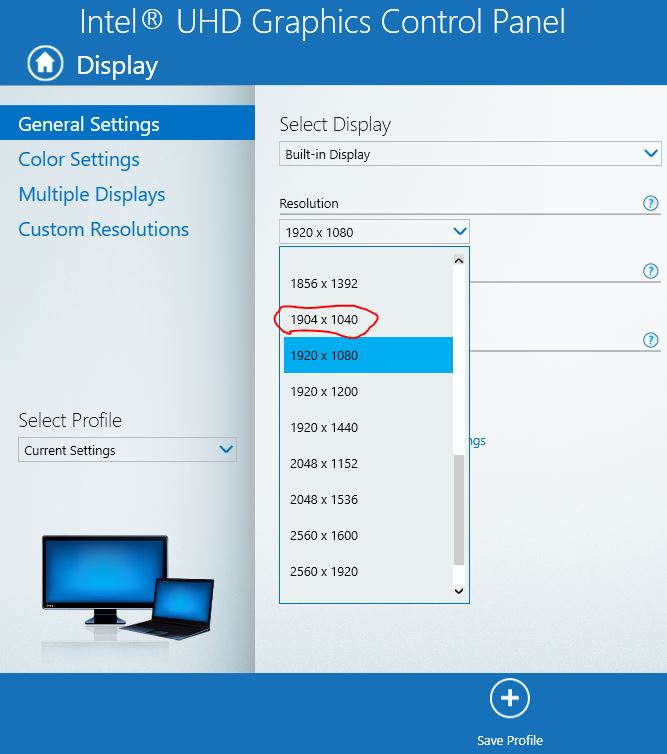Image resolution: width=667 pixels, height=754 pixels.
Task: Expand the Select Display dropdown
Action: coord(470,154)
